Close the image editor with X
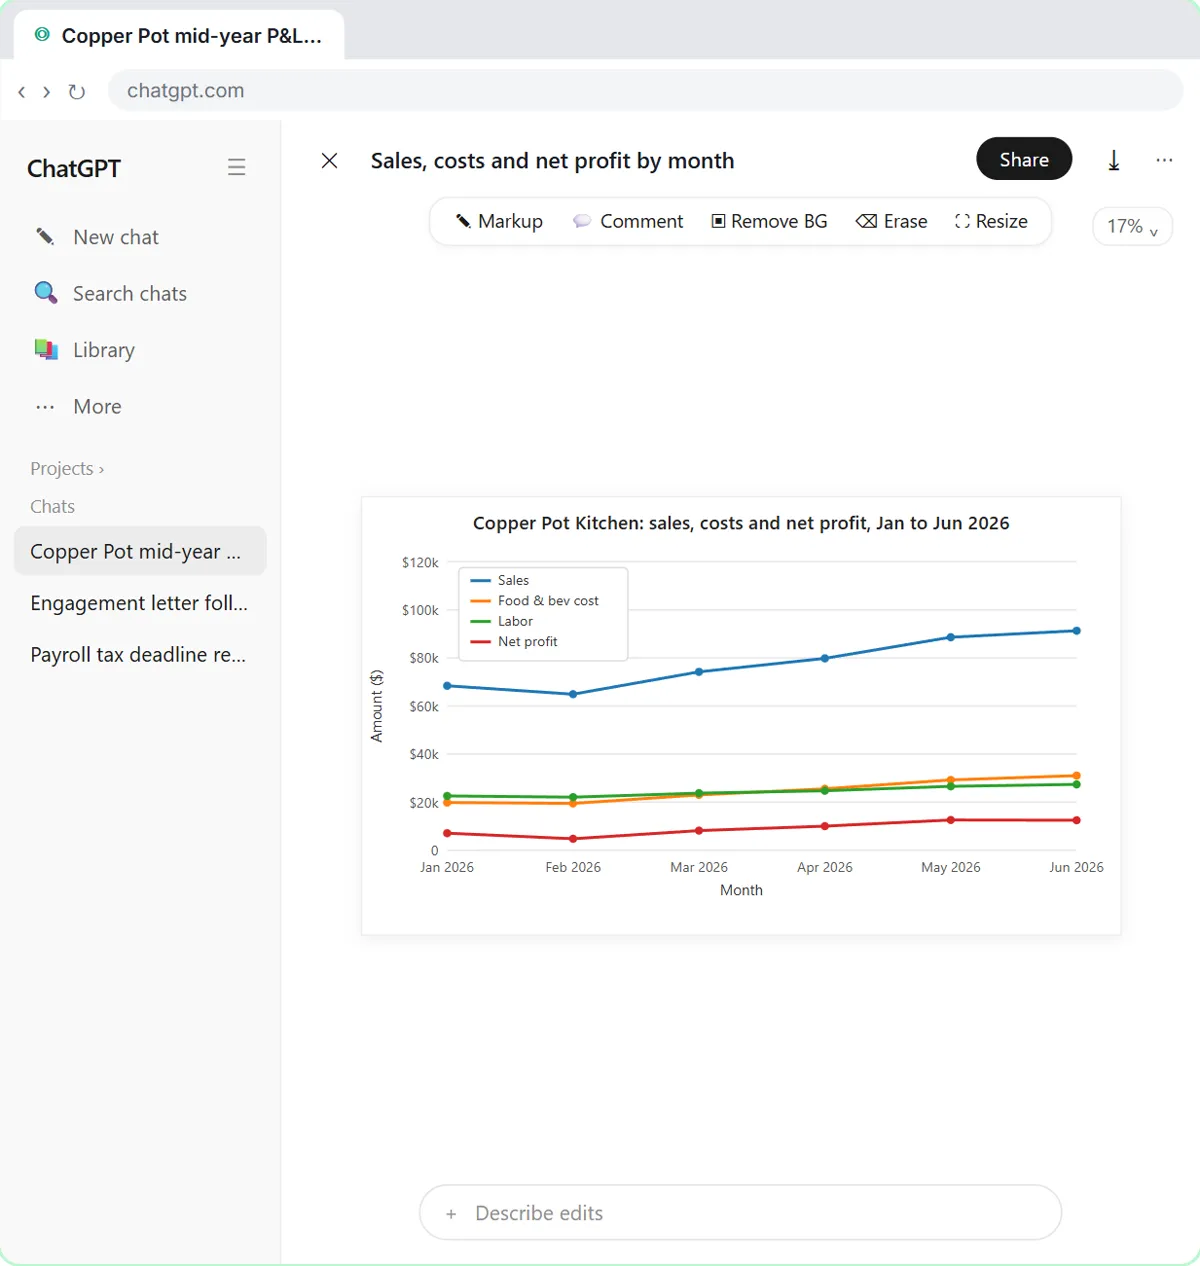This screenshot has height=1266, width=1200. [x=329, y=161]
